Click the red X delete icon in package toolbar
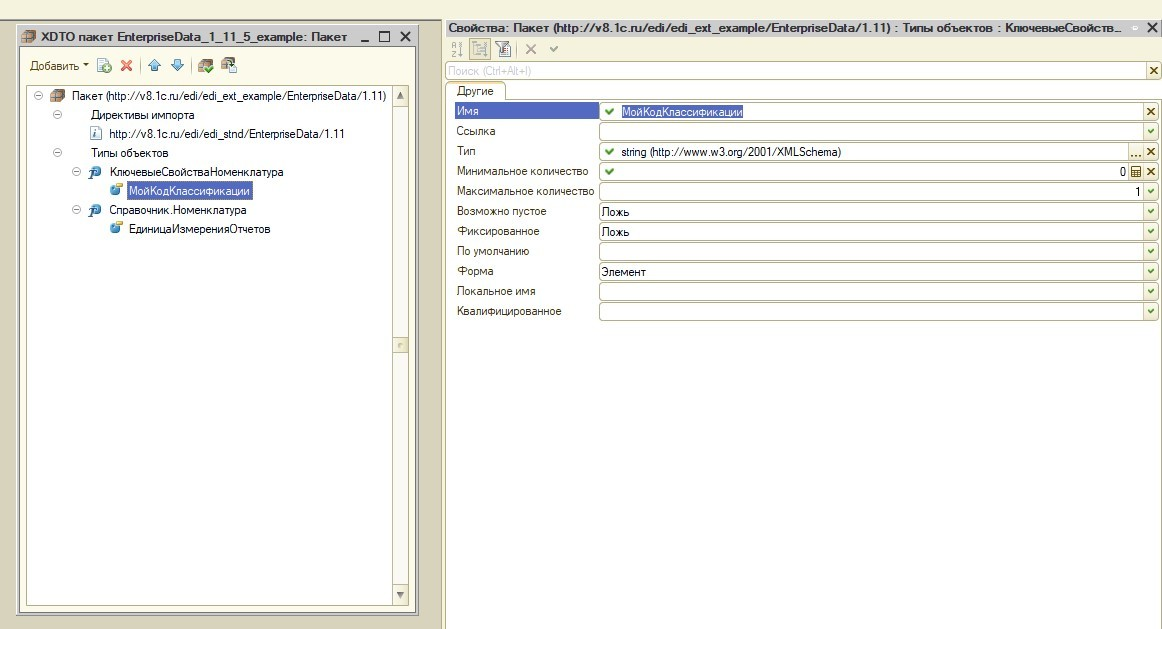The width and height of the screenshot is (1162, 648). pyautogui.click(x=127, y=66)
